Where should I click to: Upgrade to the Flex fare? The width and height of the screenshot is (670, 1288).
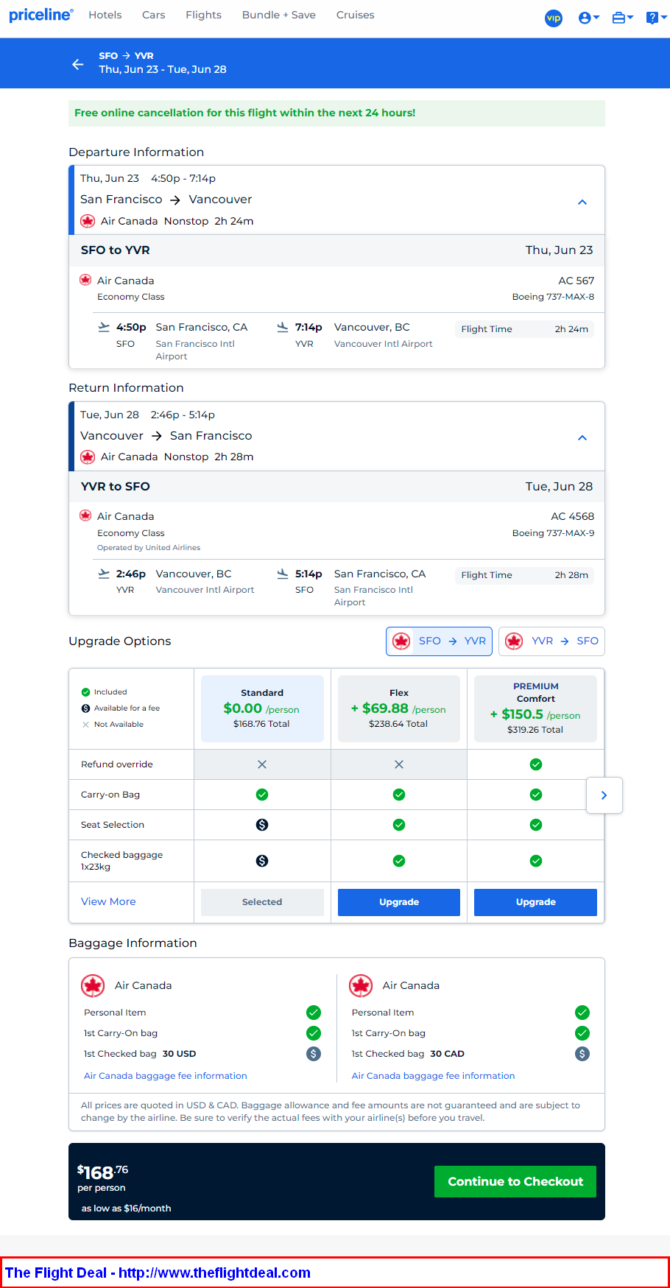point(399,902)
